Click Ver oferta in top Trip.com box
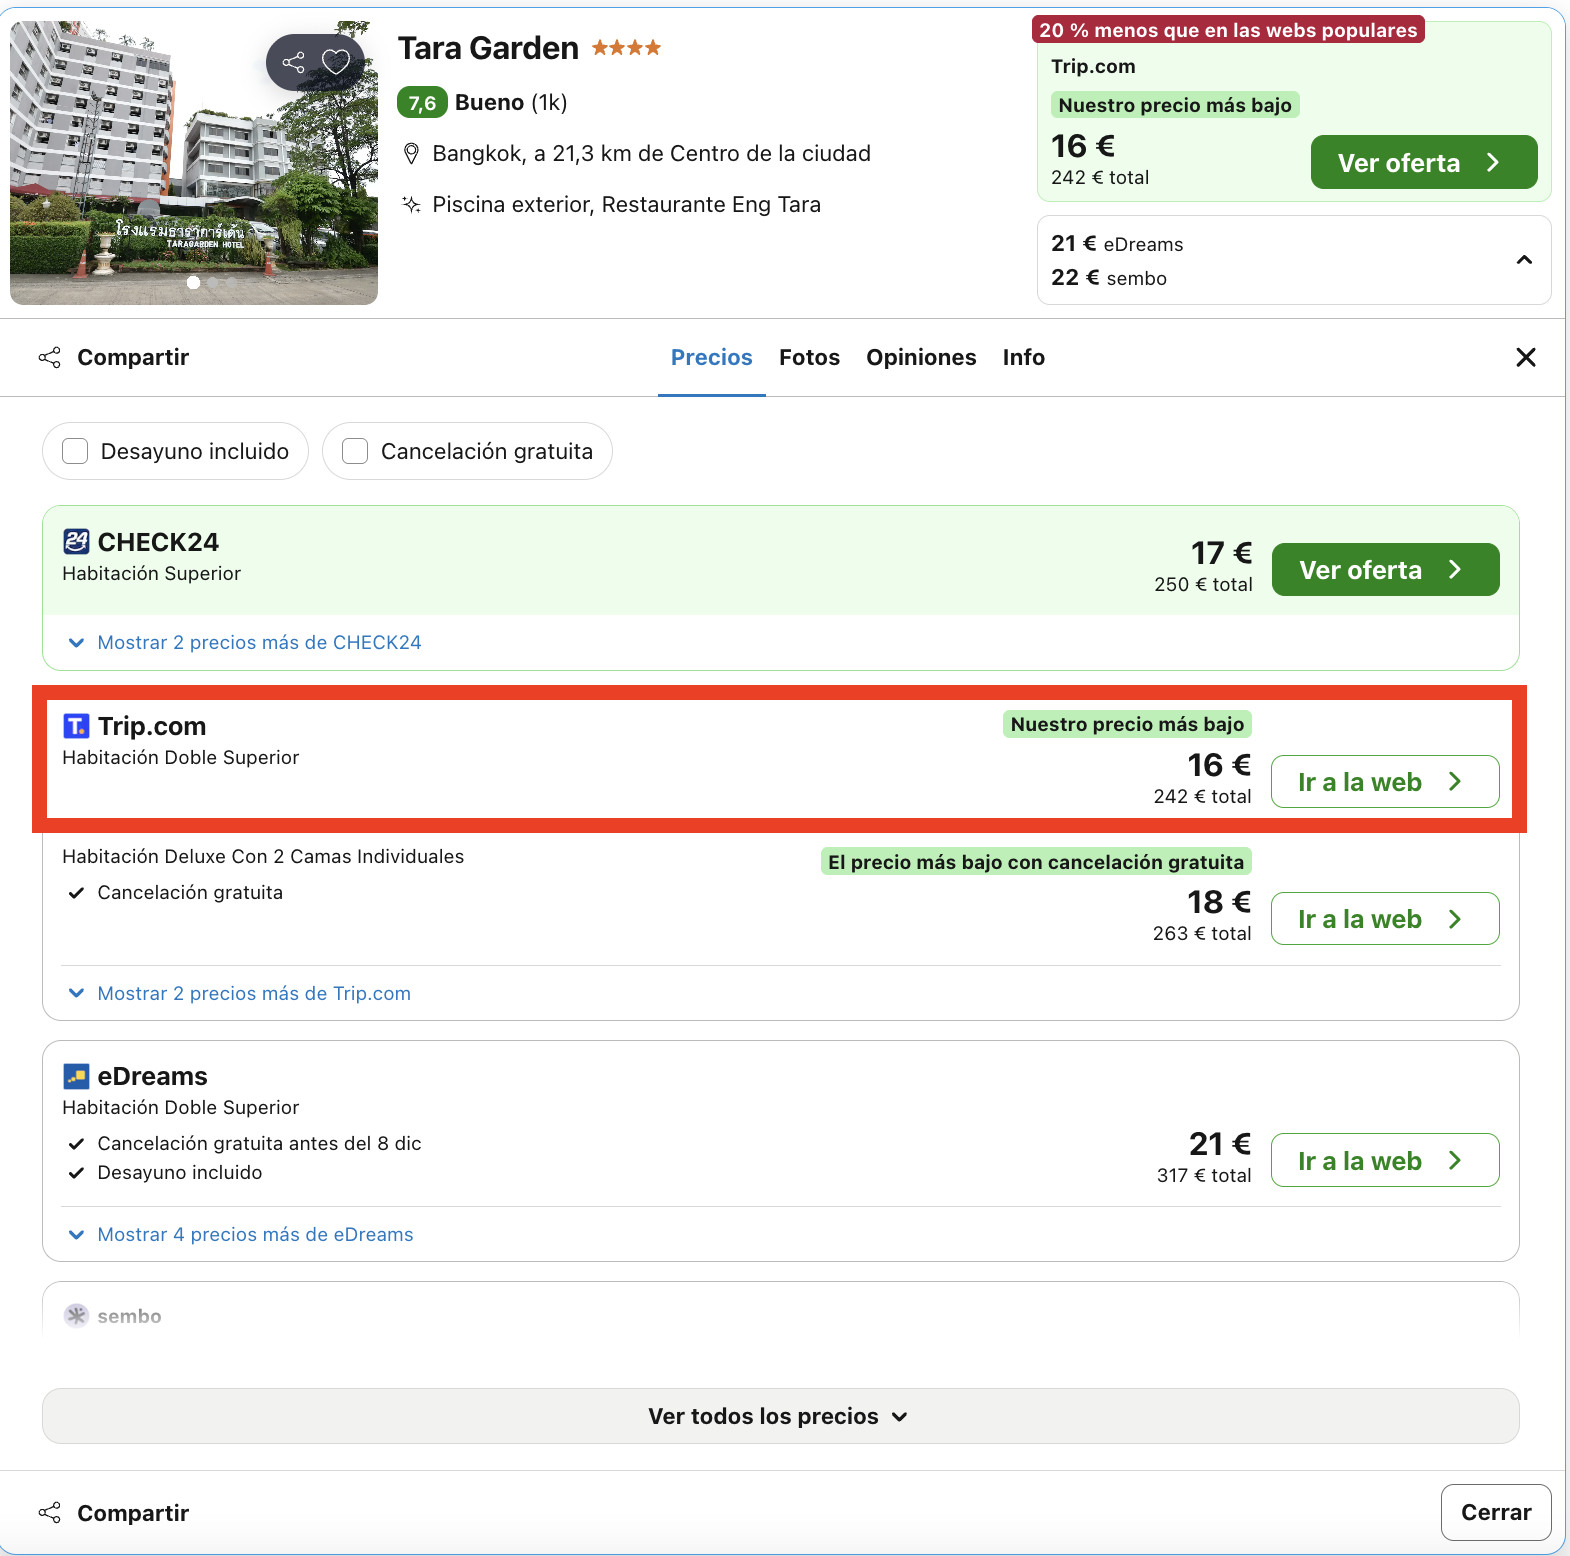Screen dimensions: 1570x1556 [x=1424, y=162]
